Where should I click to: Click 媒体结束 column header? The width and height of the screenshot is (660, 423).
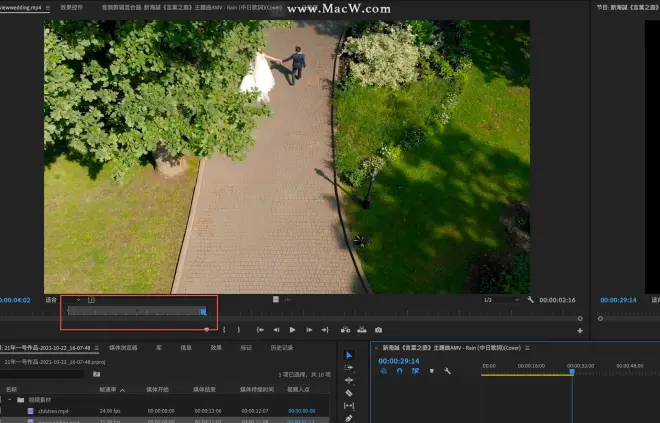204,390
